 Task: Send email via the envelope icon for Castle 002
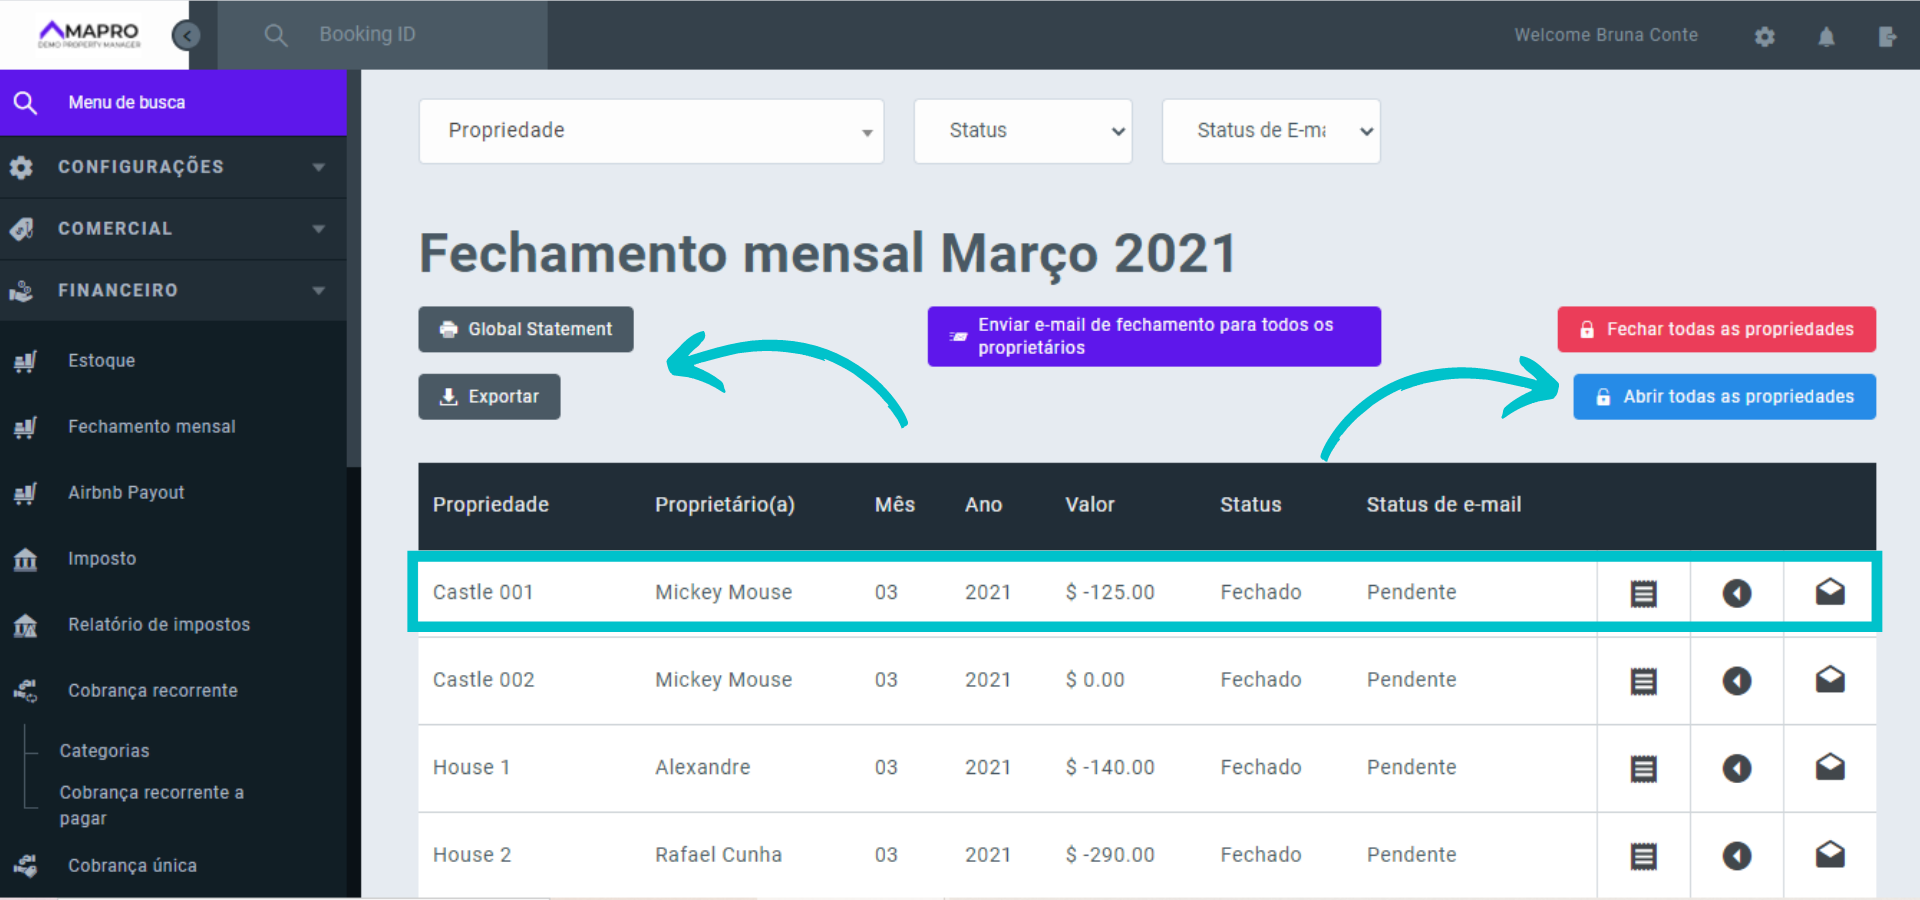[x=1830, y=679]
